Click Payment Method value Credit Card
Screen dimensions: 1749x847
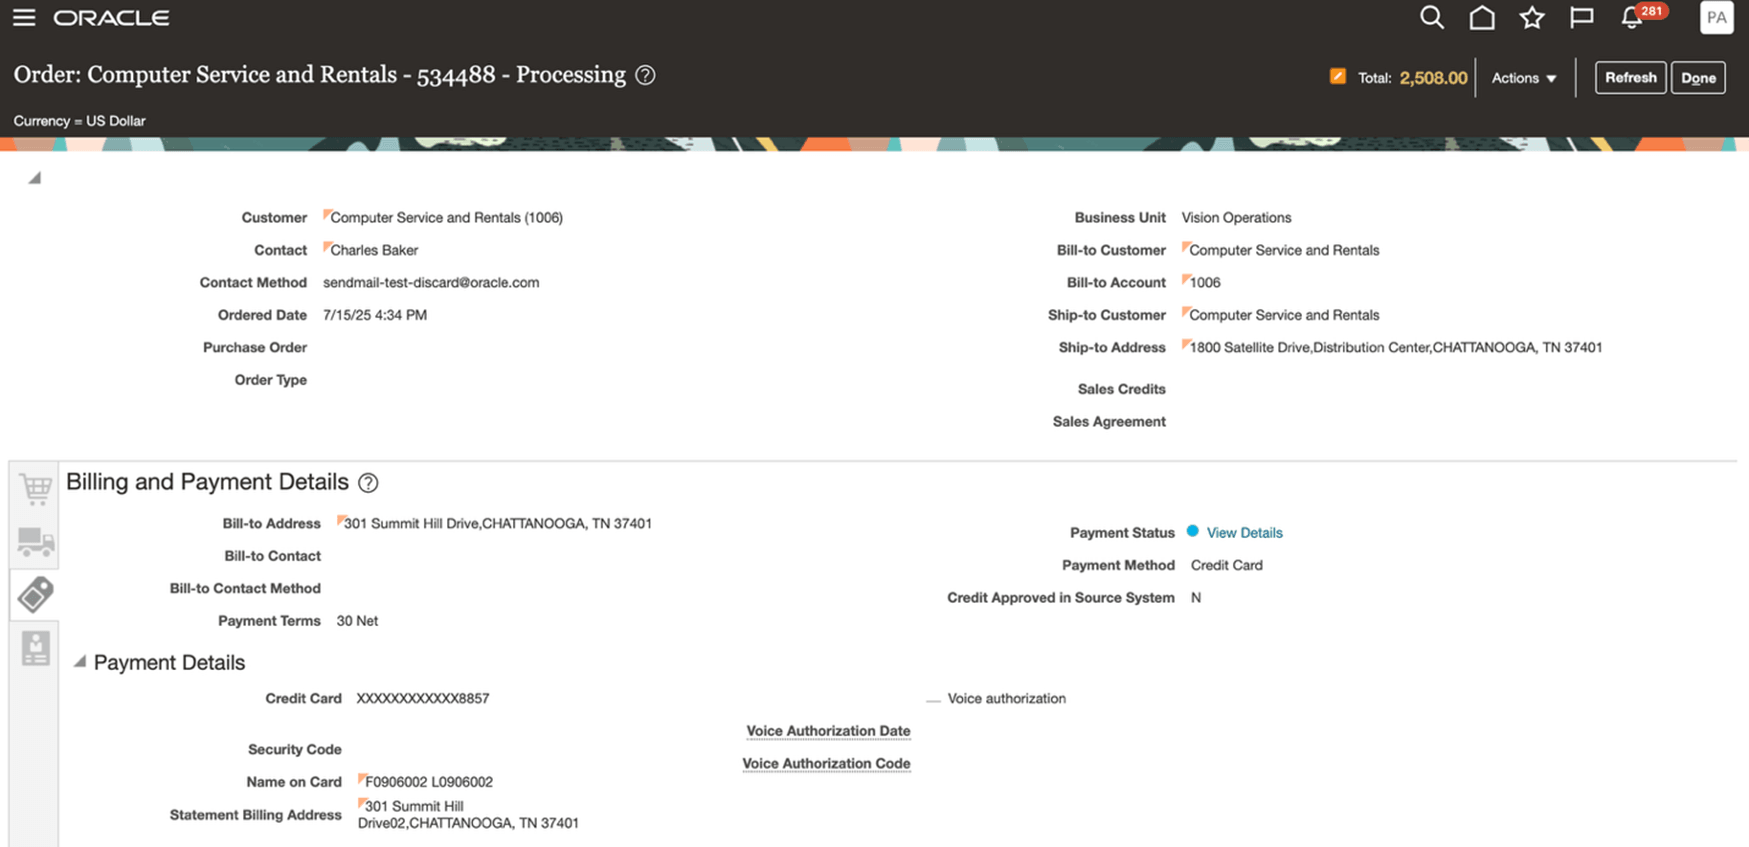pyautogui.click(x=1227, y=565)
